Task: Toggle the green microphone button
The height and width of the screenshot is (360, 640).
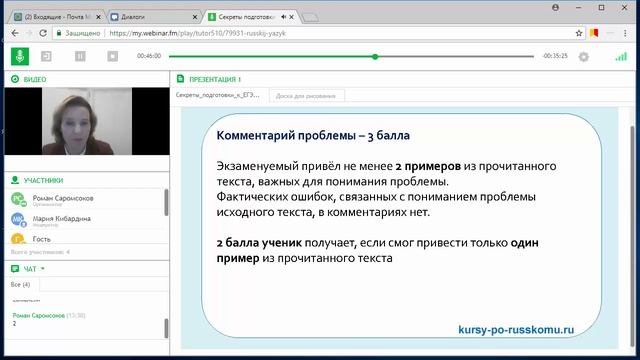Action: tap(20, 56)
